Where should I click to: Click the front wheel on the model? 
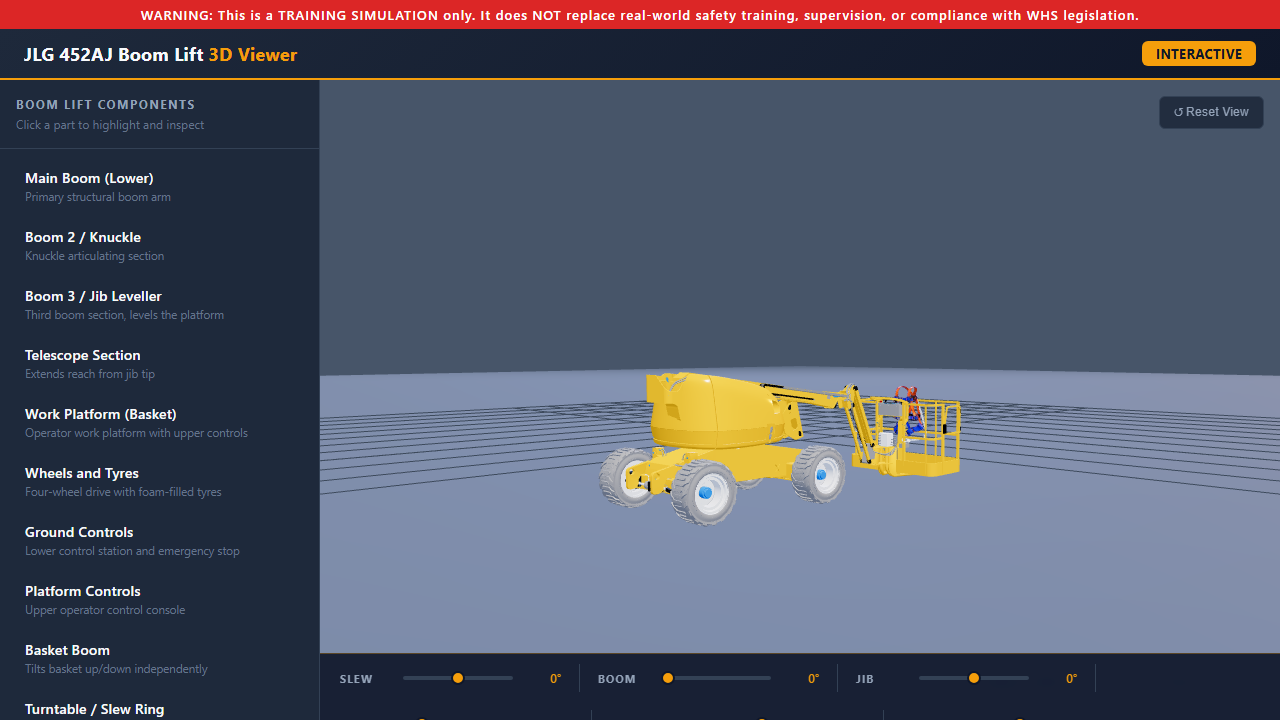point(704,492)
